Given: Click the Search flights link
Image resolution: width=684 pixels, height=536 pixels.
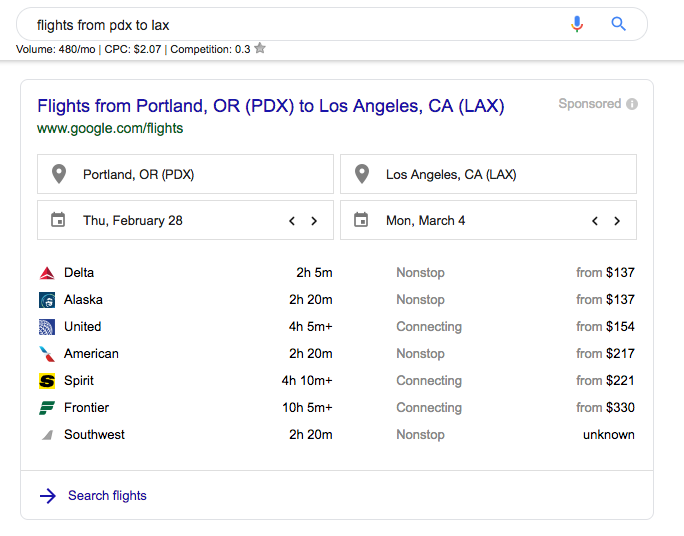Looking at the screenshot, I should pyautogui.click(x=107, y=495).
